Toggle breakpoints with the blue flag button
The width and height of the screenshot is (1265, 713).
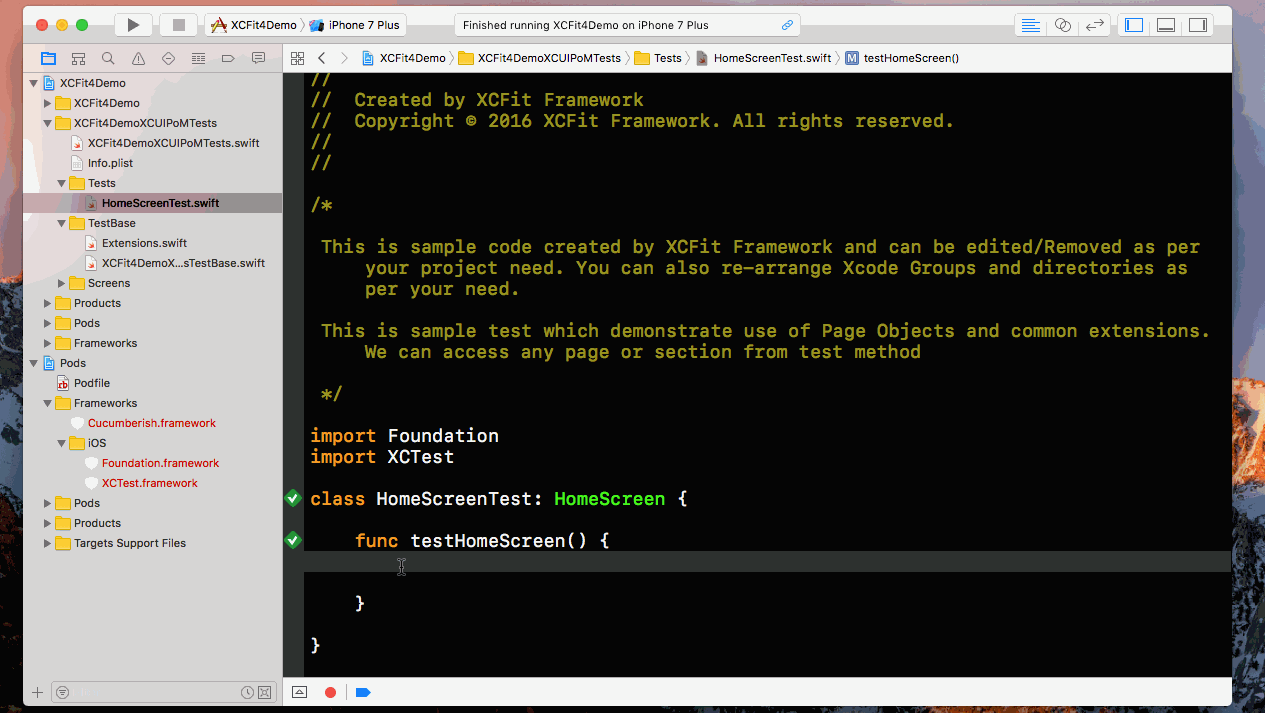[363, 692]
